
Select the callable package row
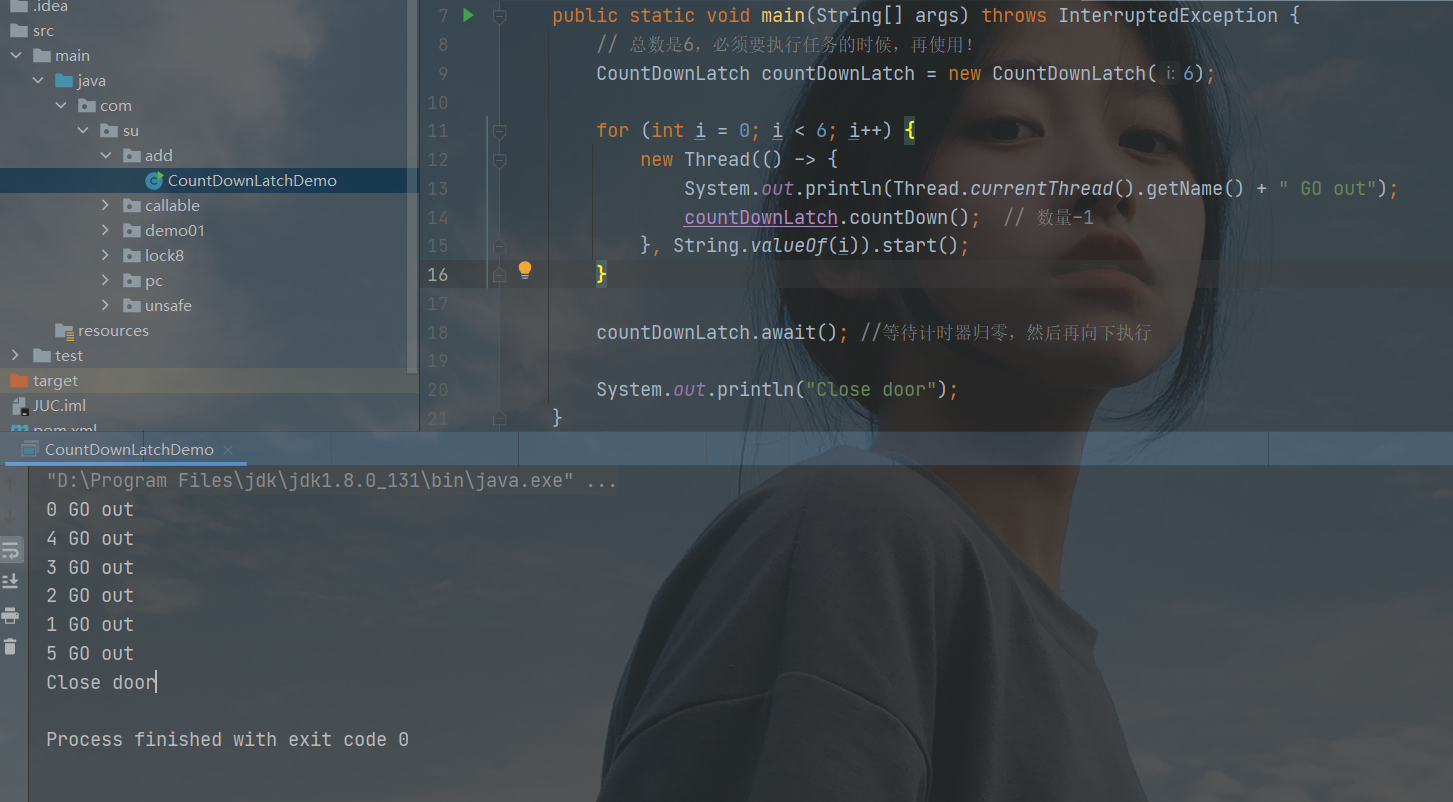tap(209, 206)
